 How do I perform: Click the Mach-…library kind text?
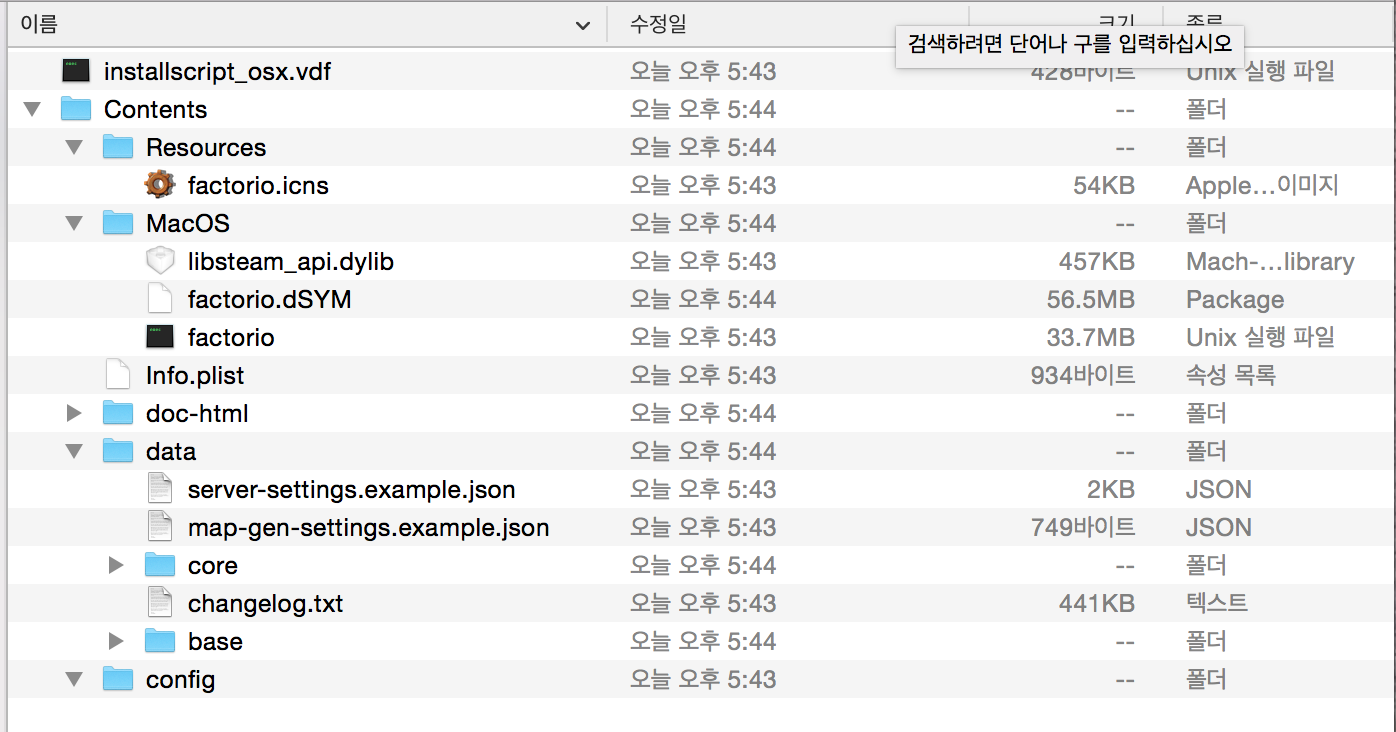(x=1270, y=262)
